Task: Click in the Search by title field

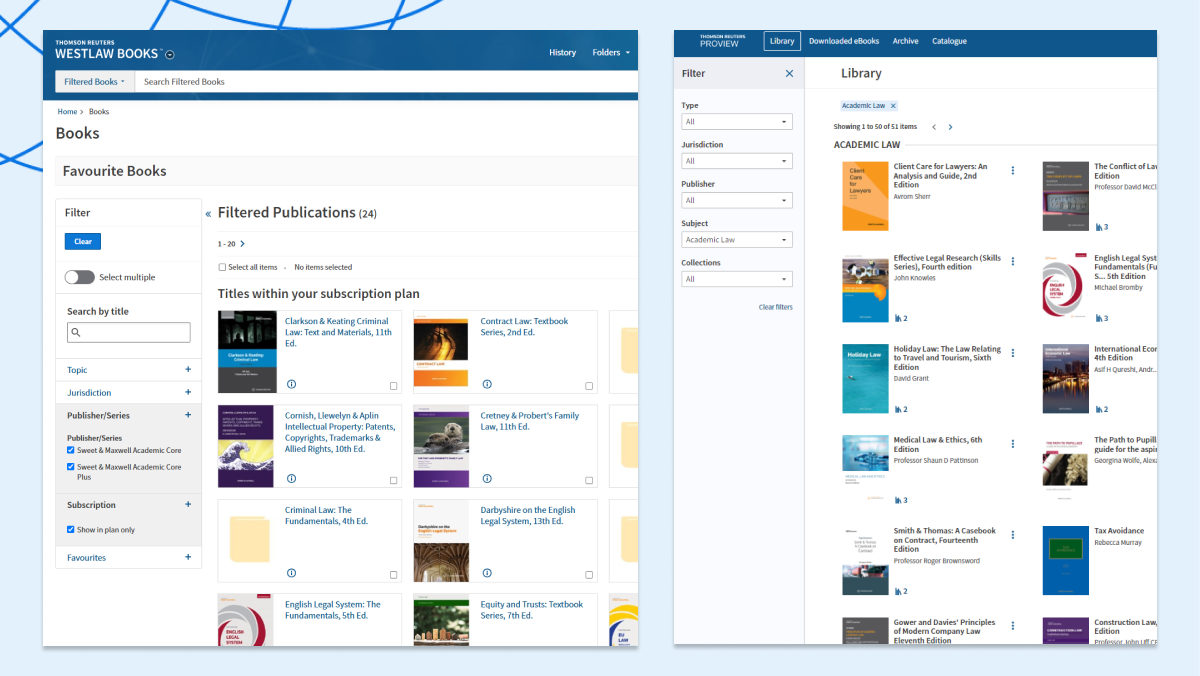Action: [129, 333]
